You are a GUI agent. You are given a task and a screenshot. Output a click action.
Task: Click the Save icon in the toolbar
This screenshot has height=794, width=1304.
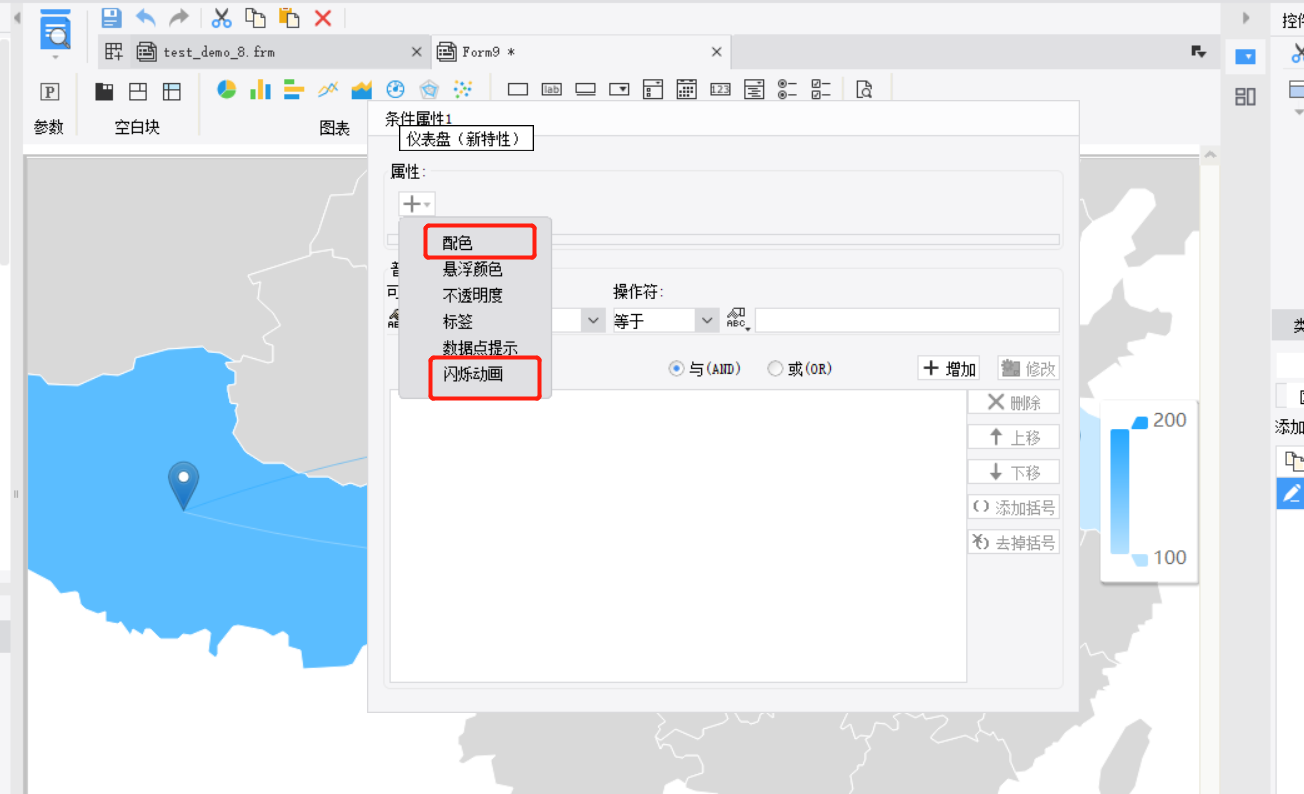coord(111,18)
